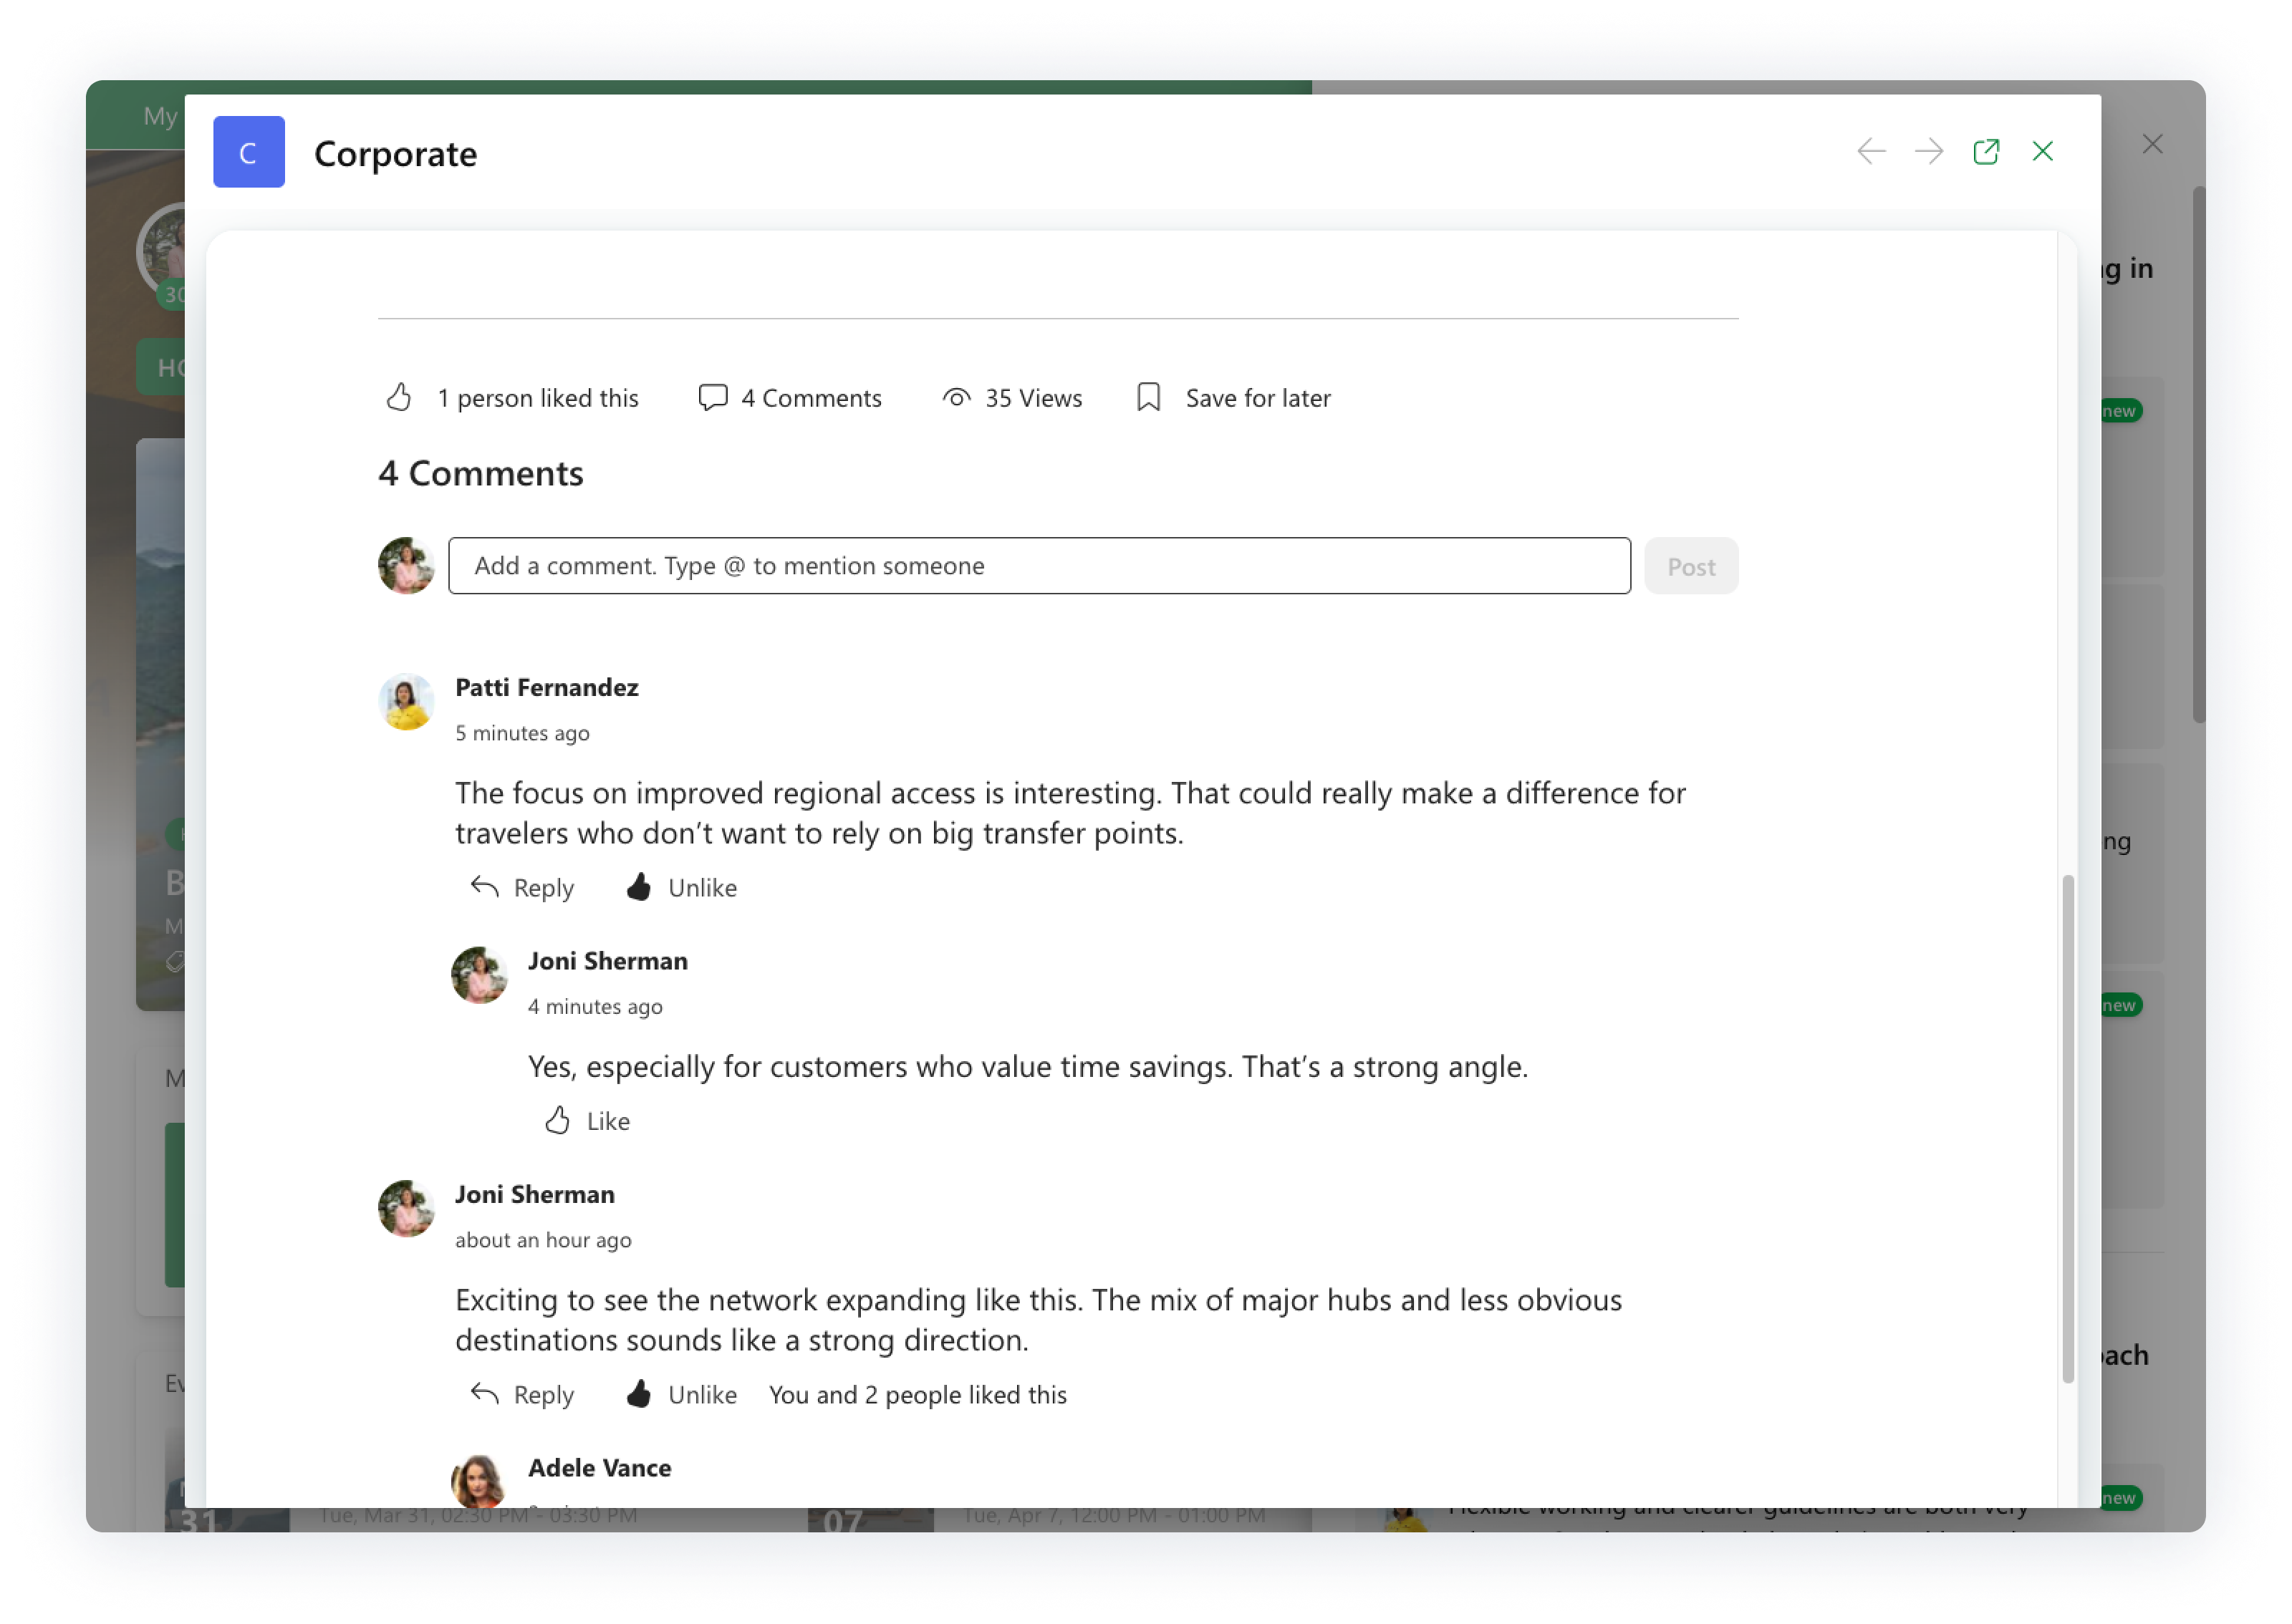This screenshot has width=2292, height=1624.
Task: Unlike Joni Sherman's comment about network expanding
Action: click(682, 1395)
